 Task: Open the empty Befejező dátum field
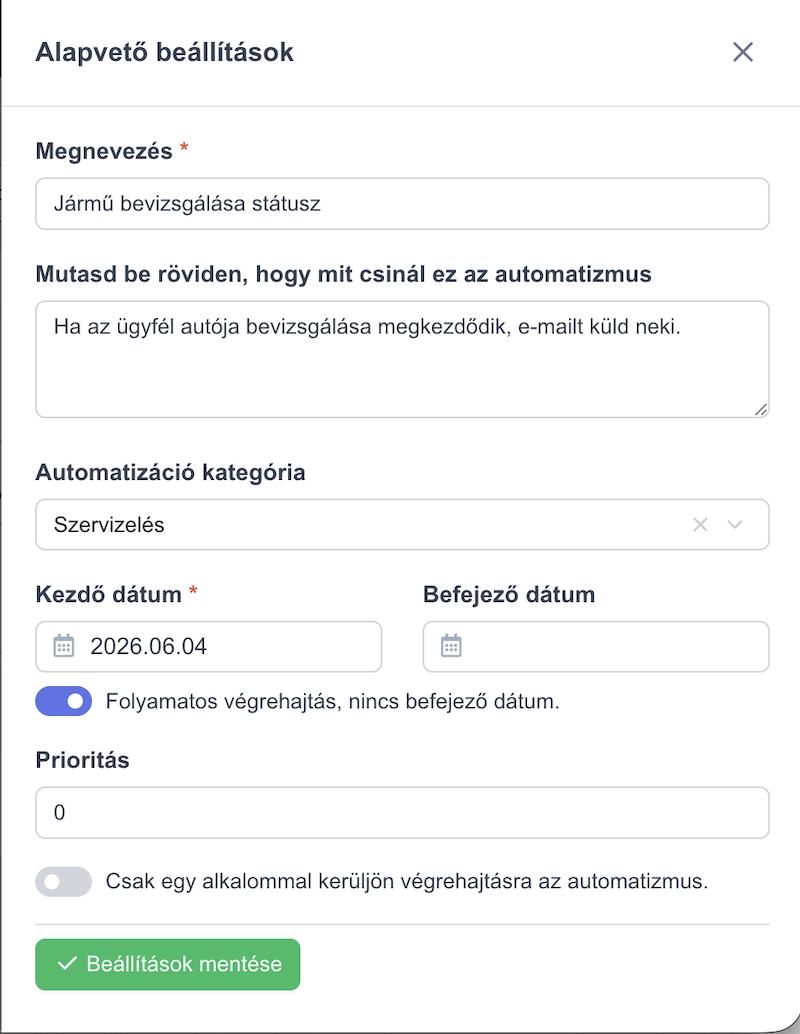tap(596, 646)
